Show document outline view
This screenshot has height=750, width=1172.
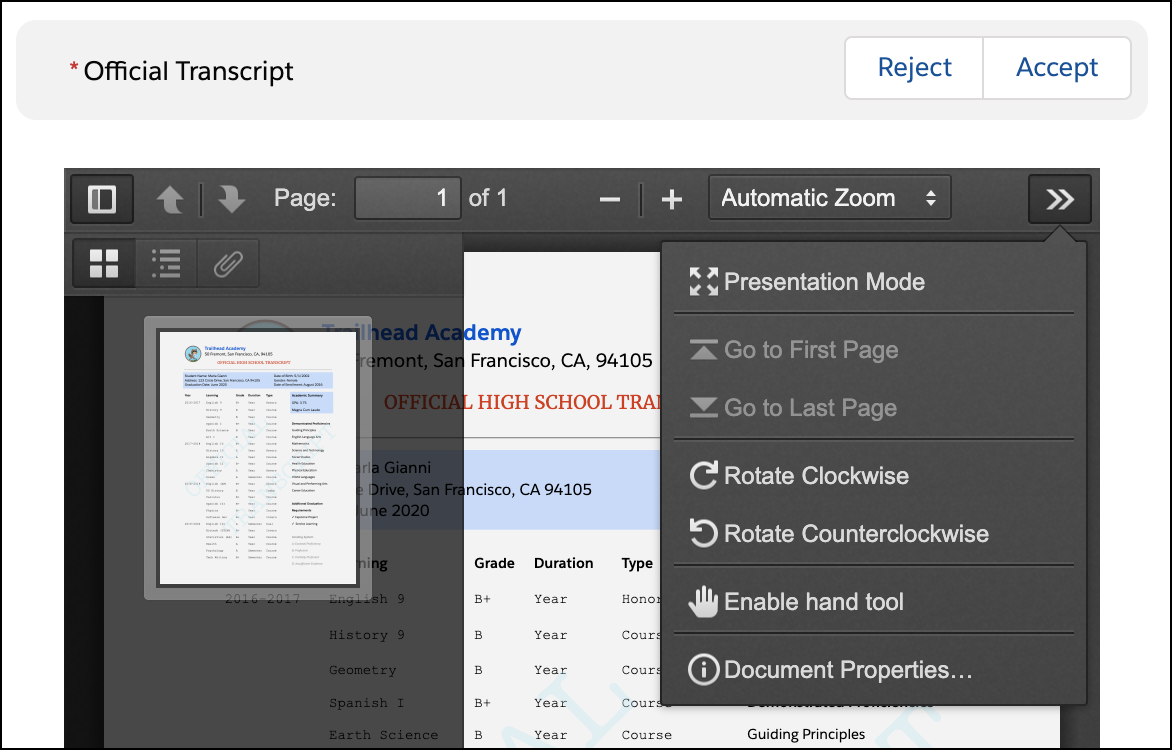point(166,264)
